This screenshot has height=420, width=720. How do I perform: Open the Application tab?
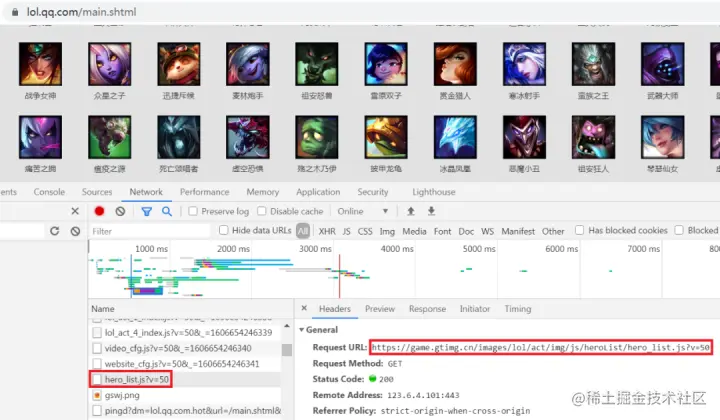318,192
